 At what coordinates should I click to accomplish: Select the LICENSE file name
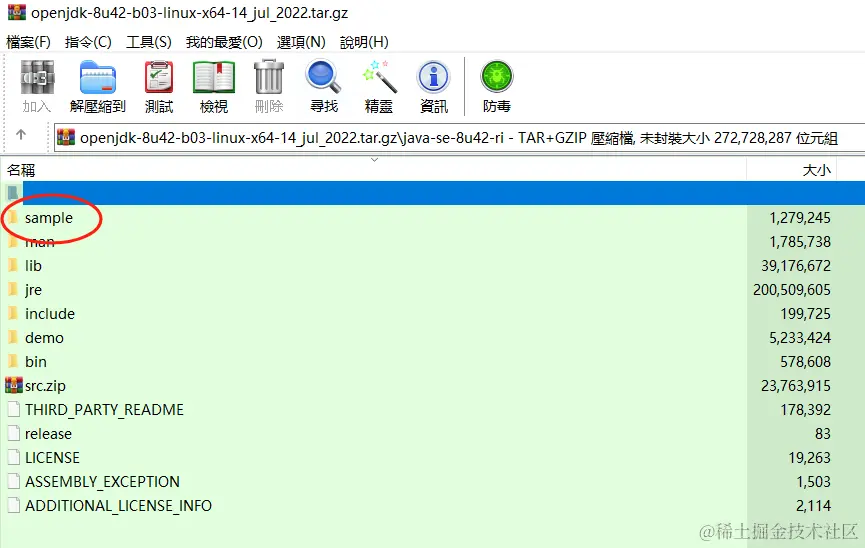tap(52, 457)
